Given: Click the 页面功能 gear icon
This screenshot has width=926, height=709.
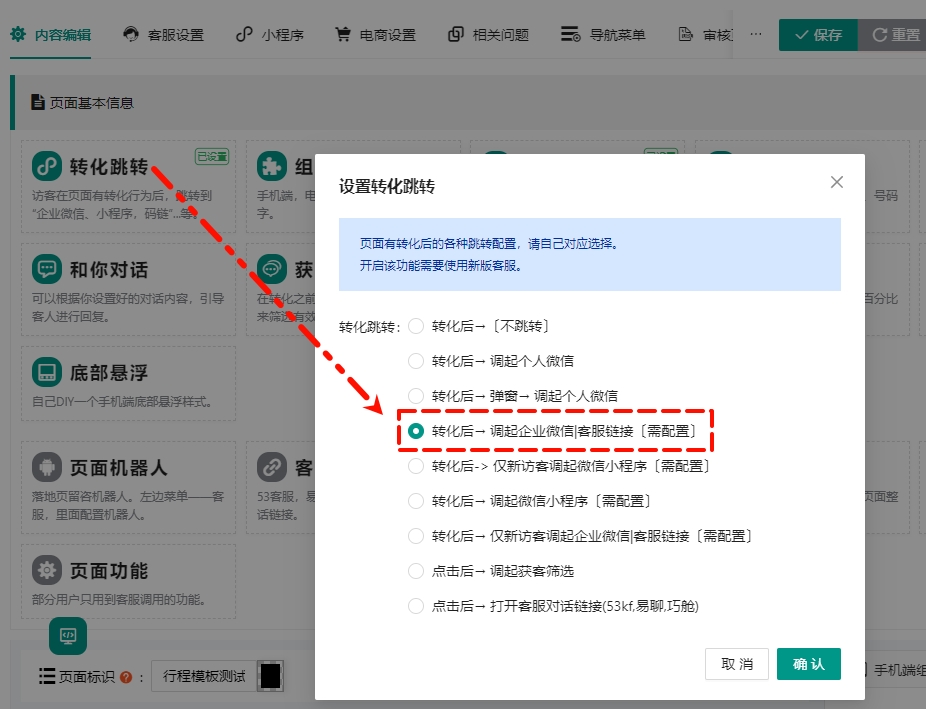Looking at the screenshot, I should [x=46, y=571].
